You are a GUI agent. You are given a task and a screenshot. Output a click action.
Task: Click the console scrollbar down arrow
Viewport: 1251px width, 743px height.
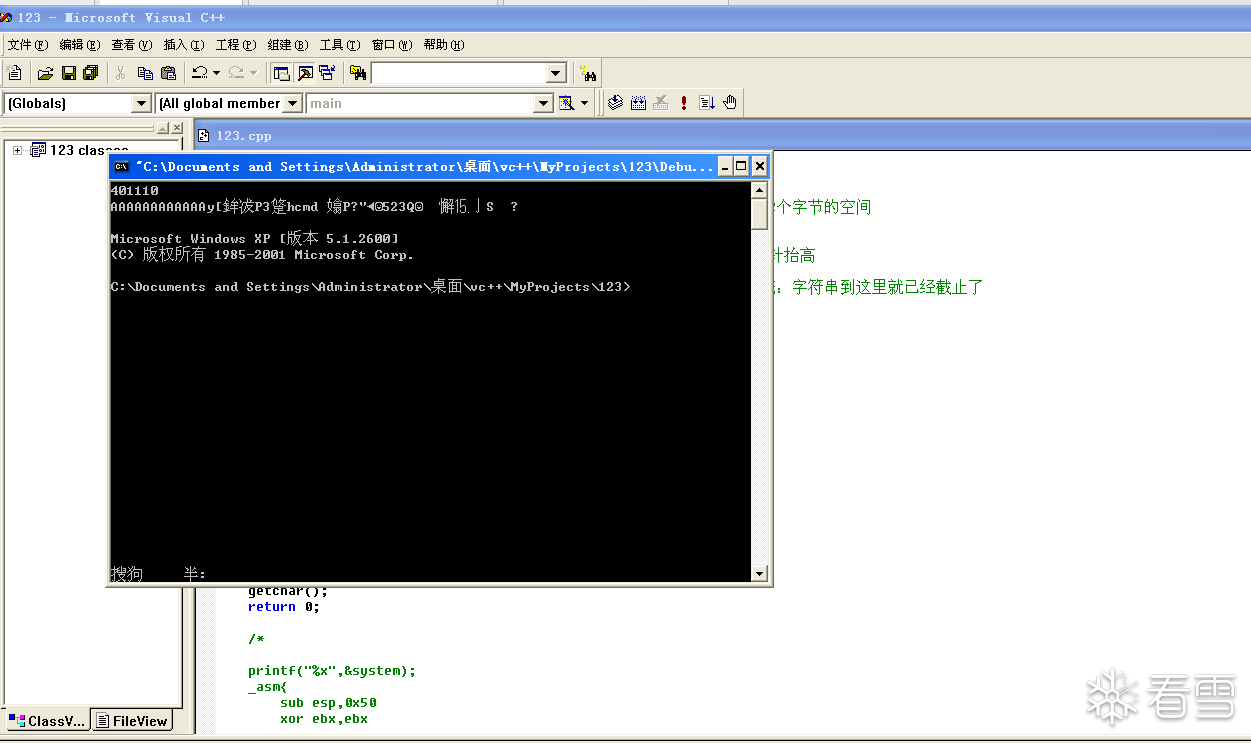point(759,574)
